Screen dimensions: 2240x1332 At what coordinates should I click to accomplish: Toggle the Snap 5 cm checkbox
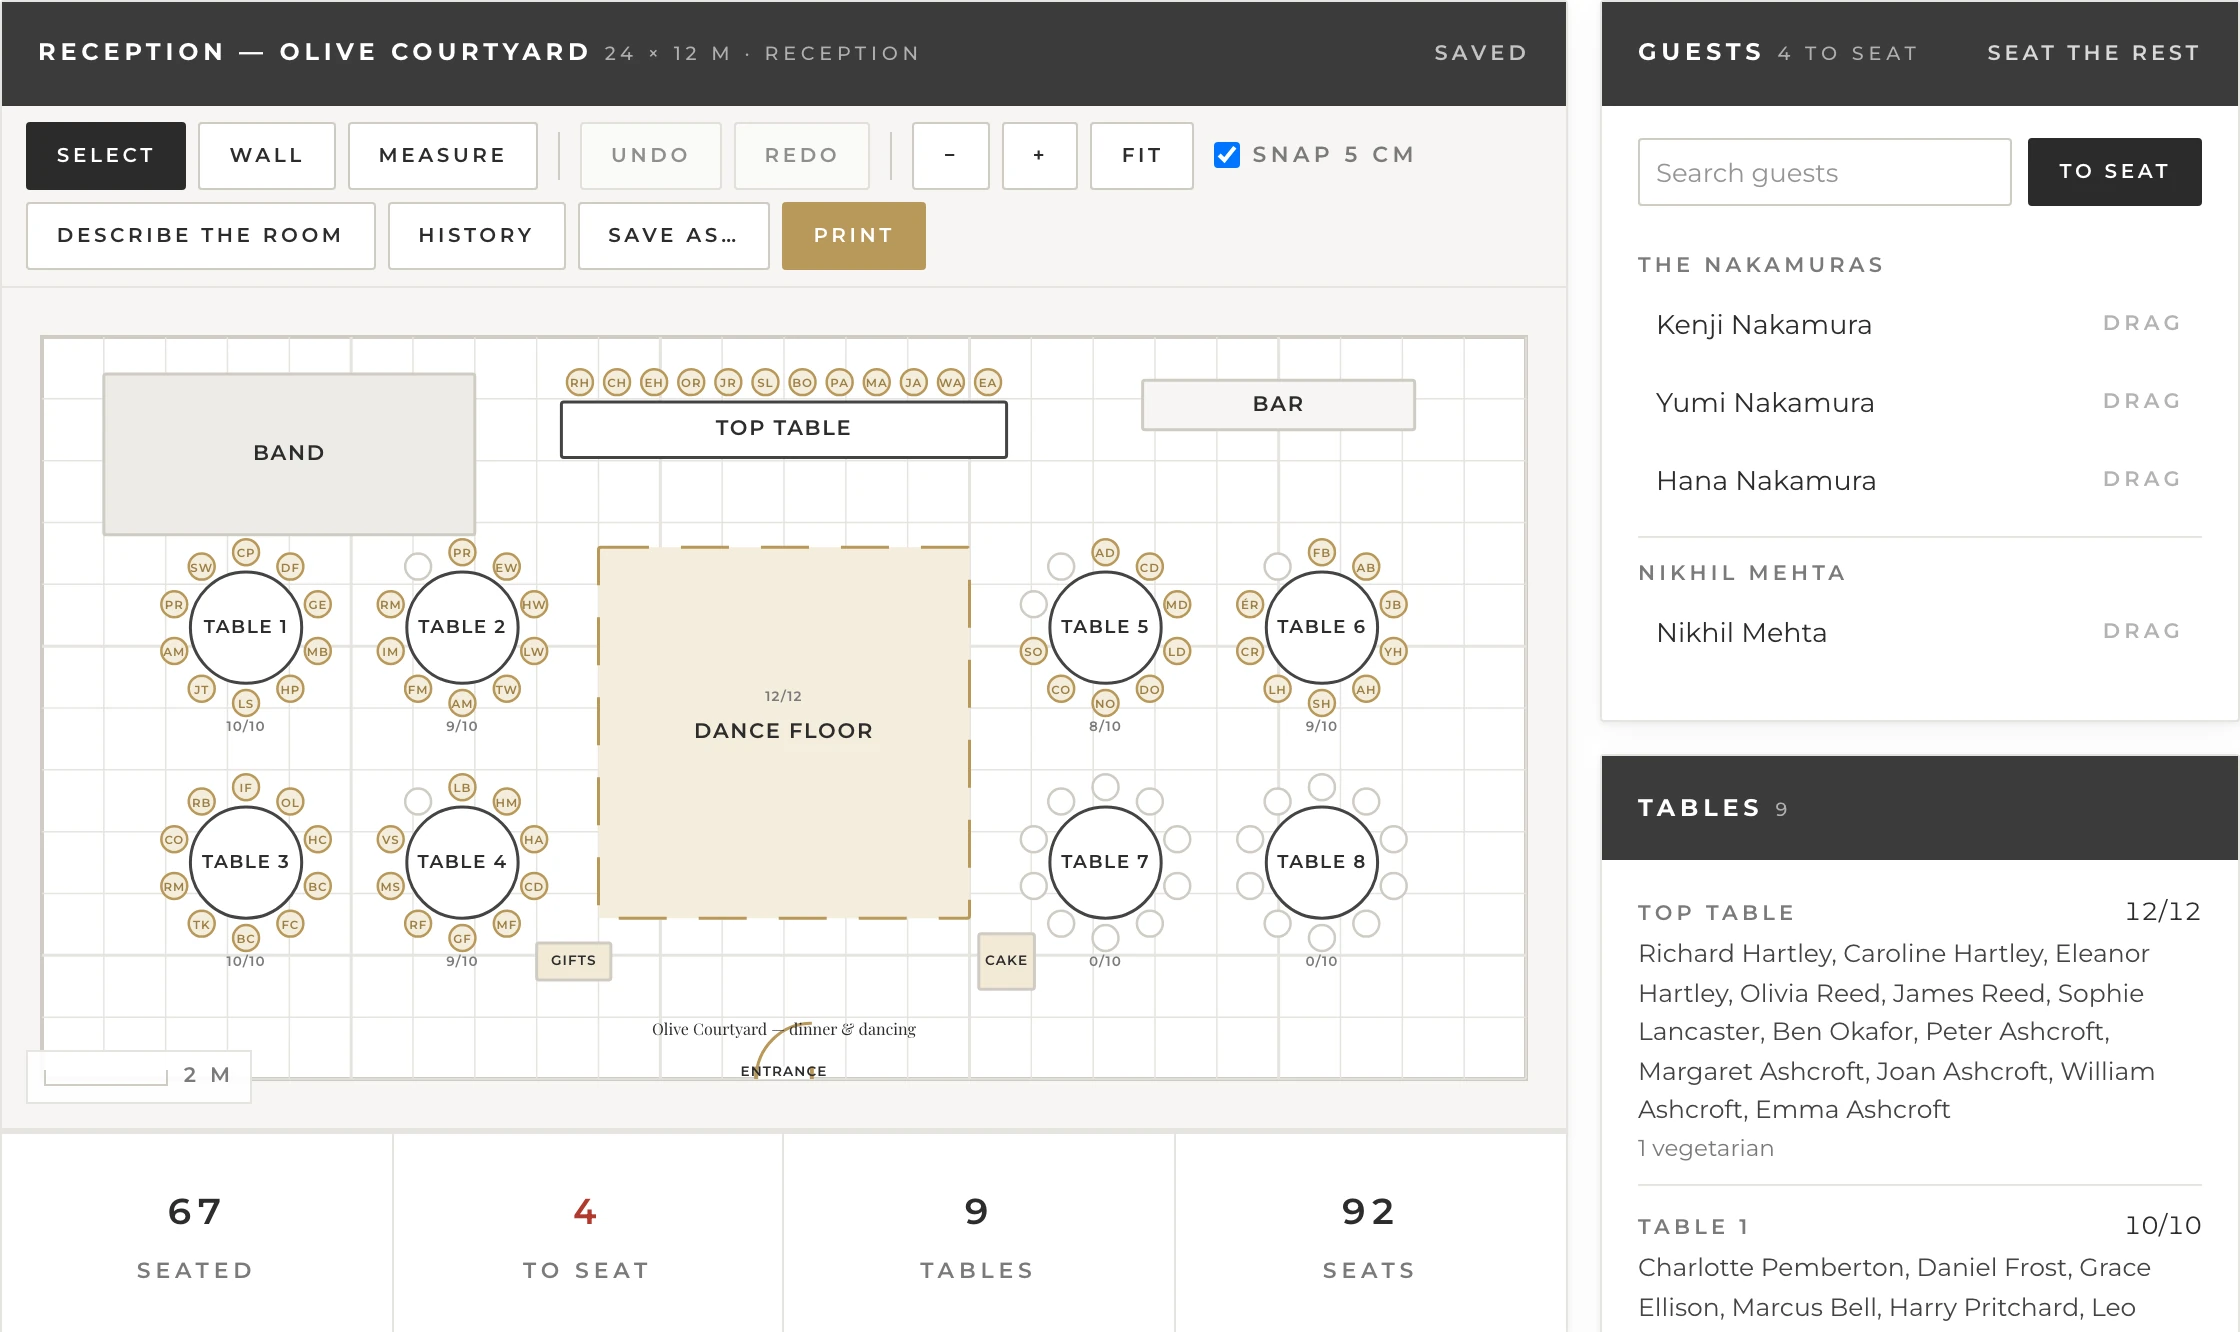pyautogui.click(x=1227, y=155)
